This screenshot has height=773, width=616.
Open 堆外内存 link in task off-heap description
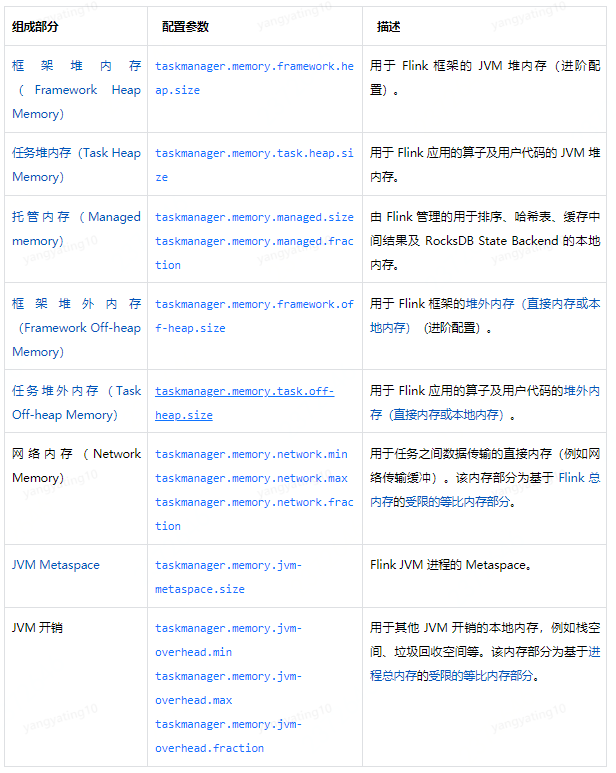[x=485, y=403]
